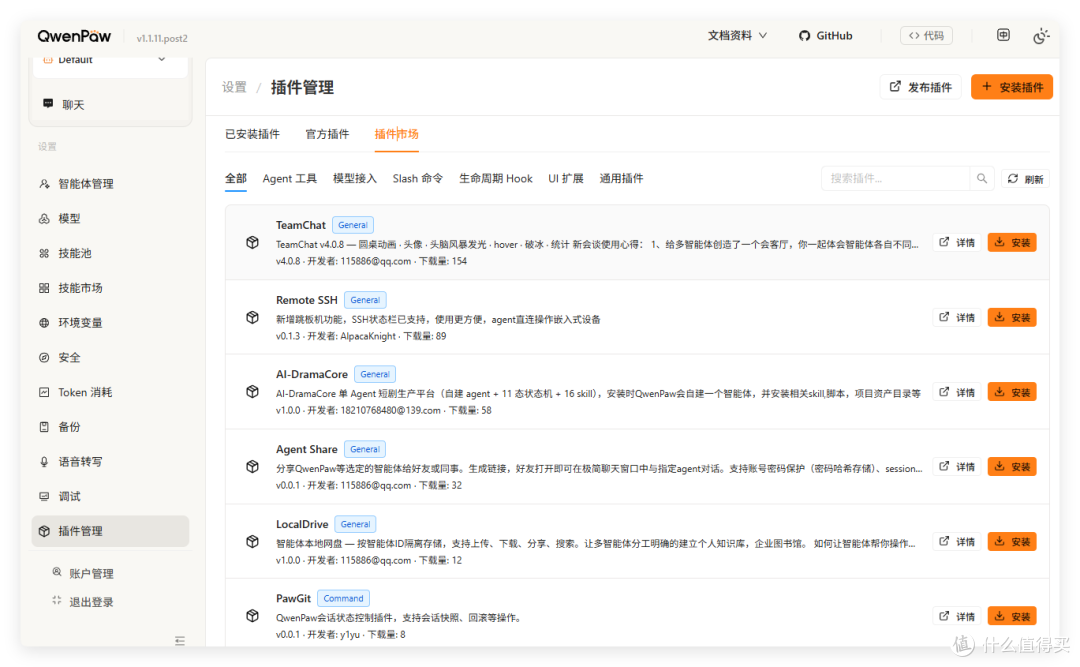
Task: Select 插件管理 in the sidebar
Action: 110,531
